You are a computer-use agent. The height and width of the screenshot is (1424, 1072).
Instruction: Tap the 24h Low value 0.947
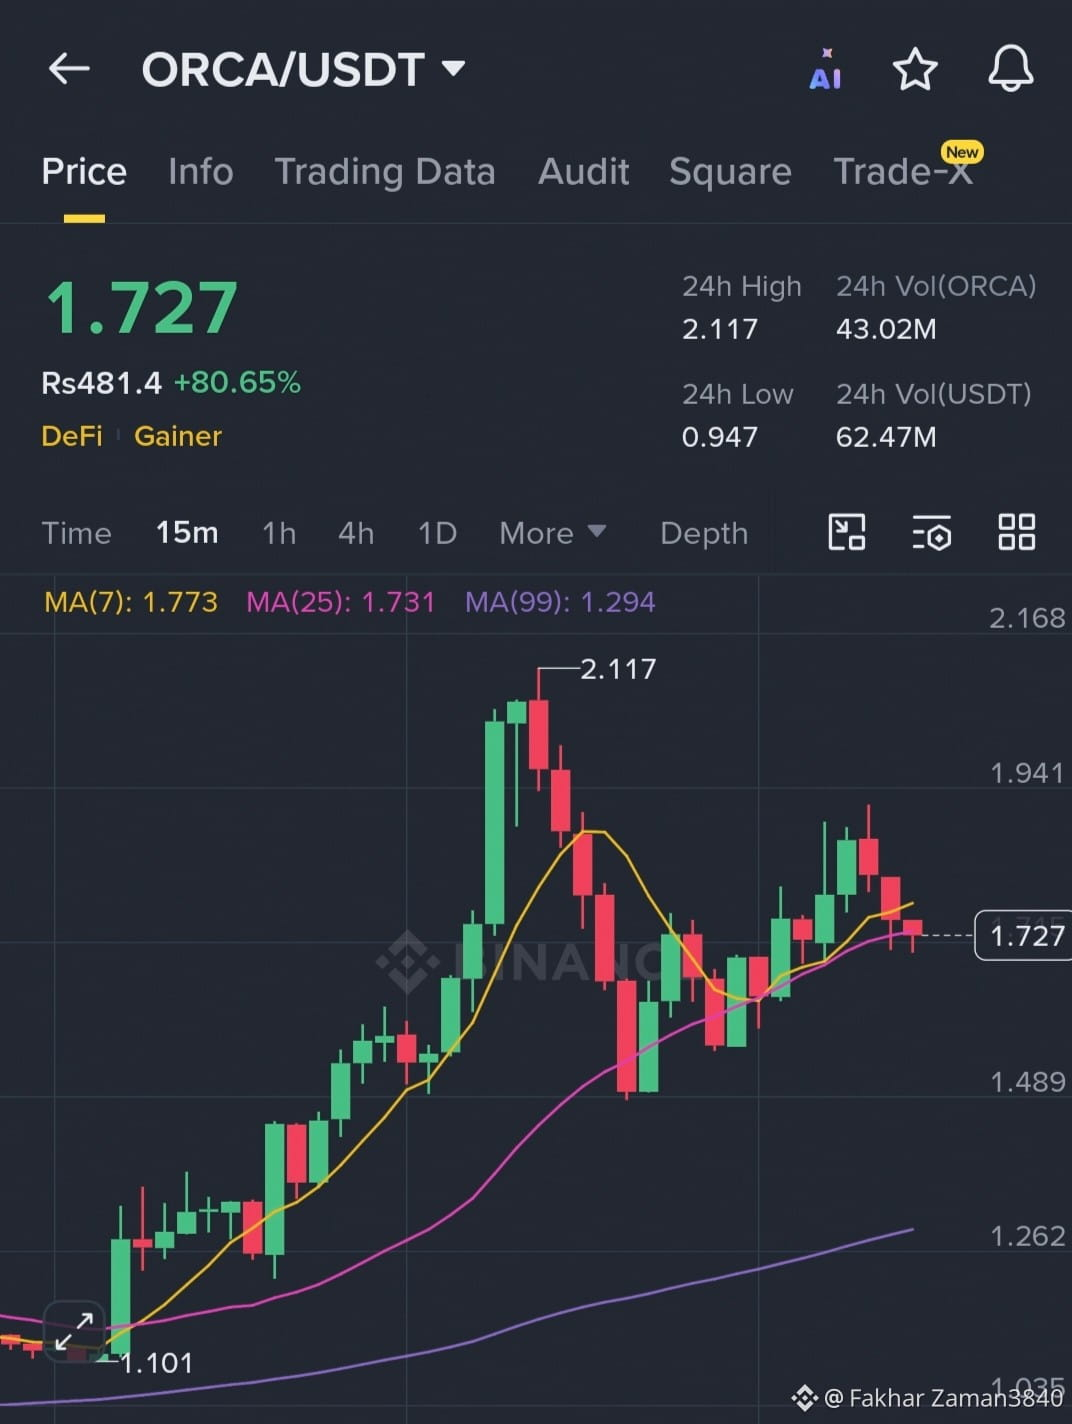[x=720, y=437]
